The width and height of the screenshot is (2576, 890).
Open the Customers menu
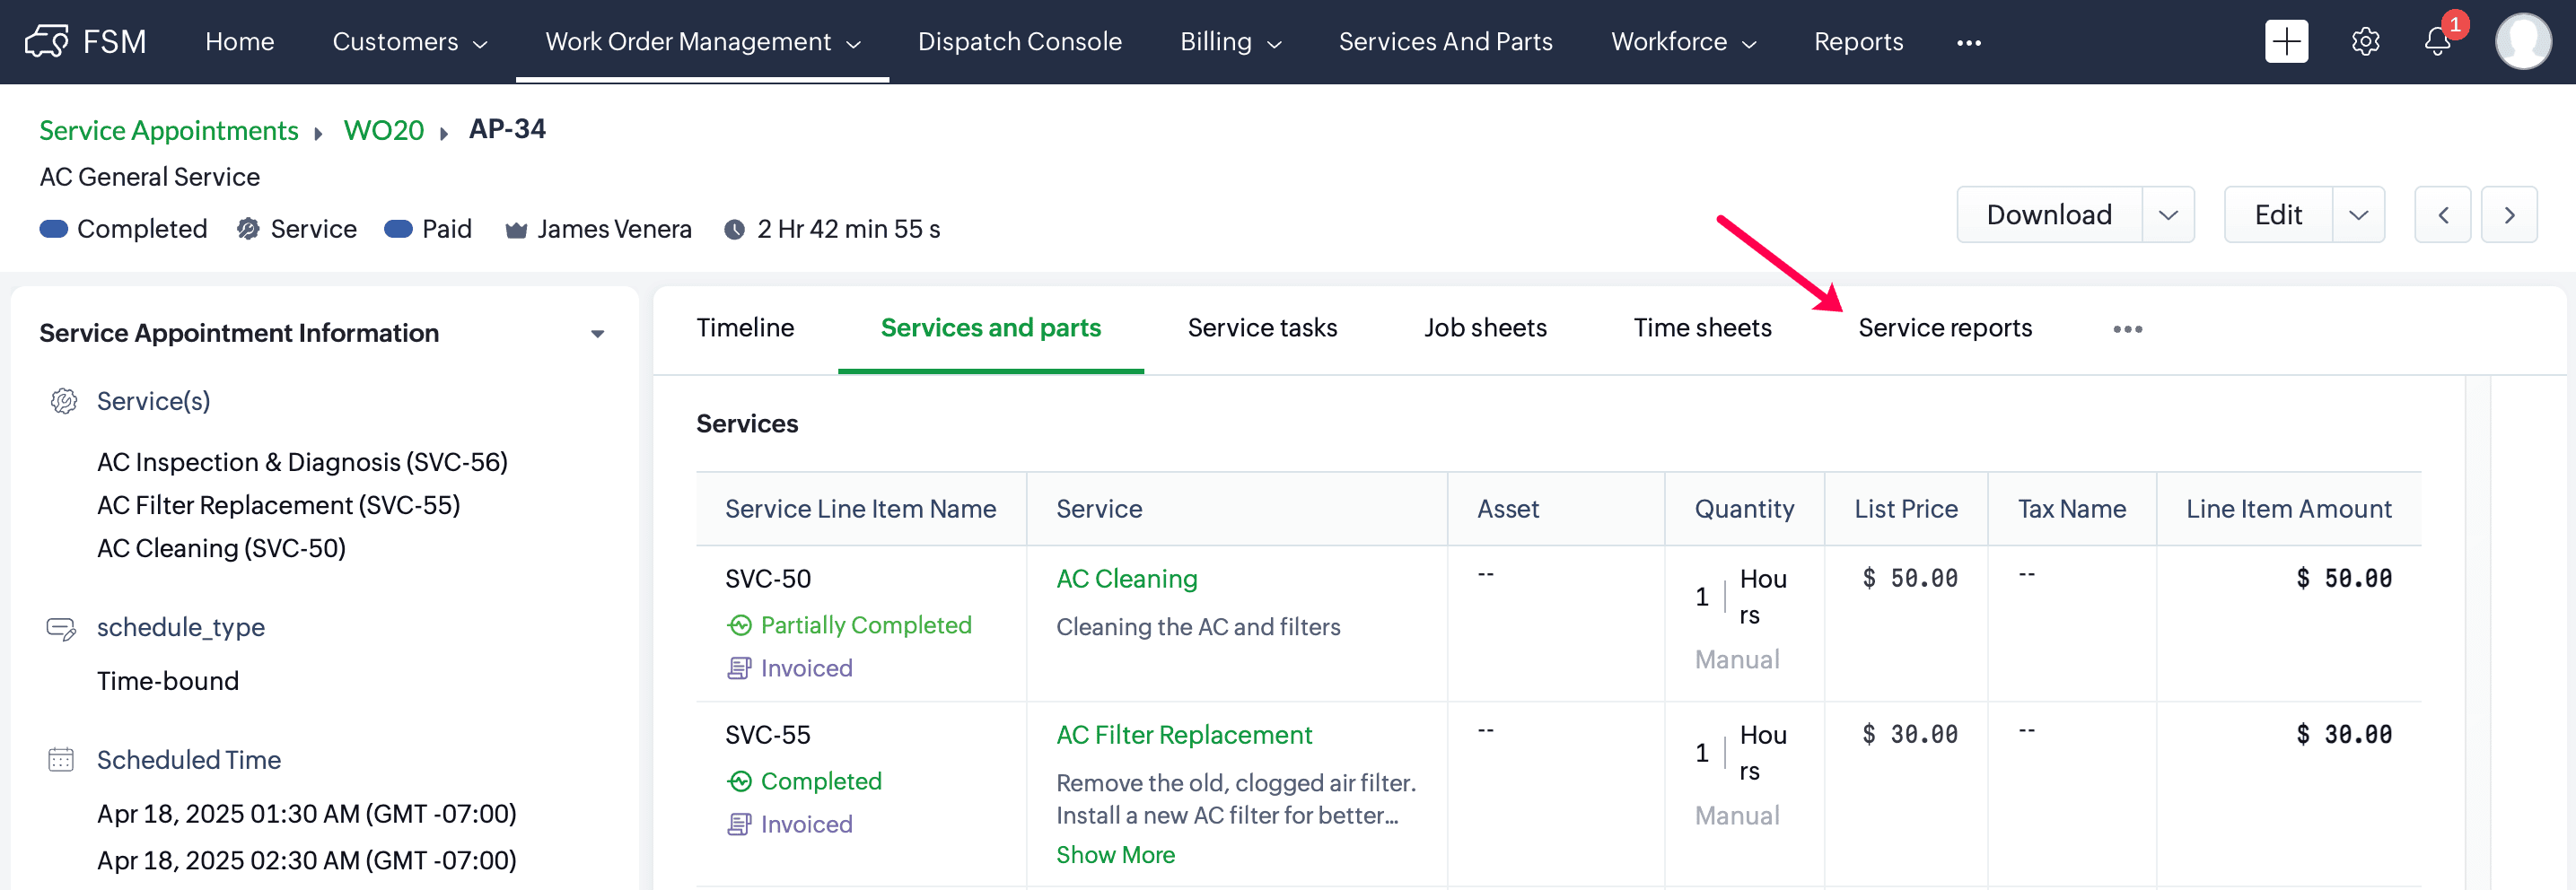coord(409,42)
